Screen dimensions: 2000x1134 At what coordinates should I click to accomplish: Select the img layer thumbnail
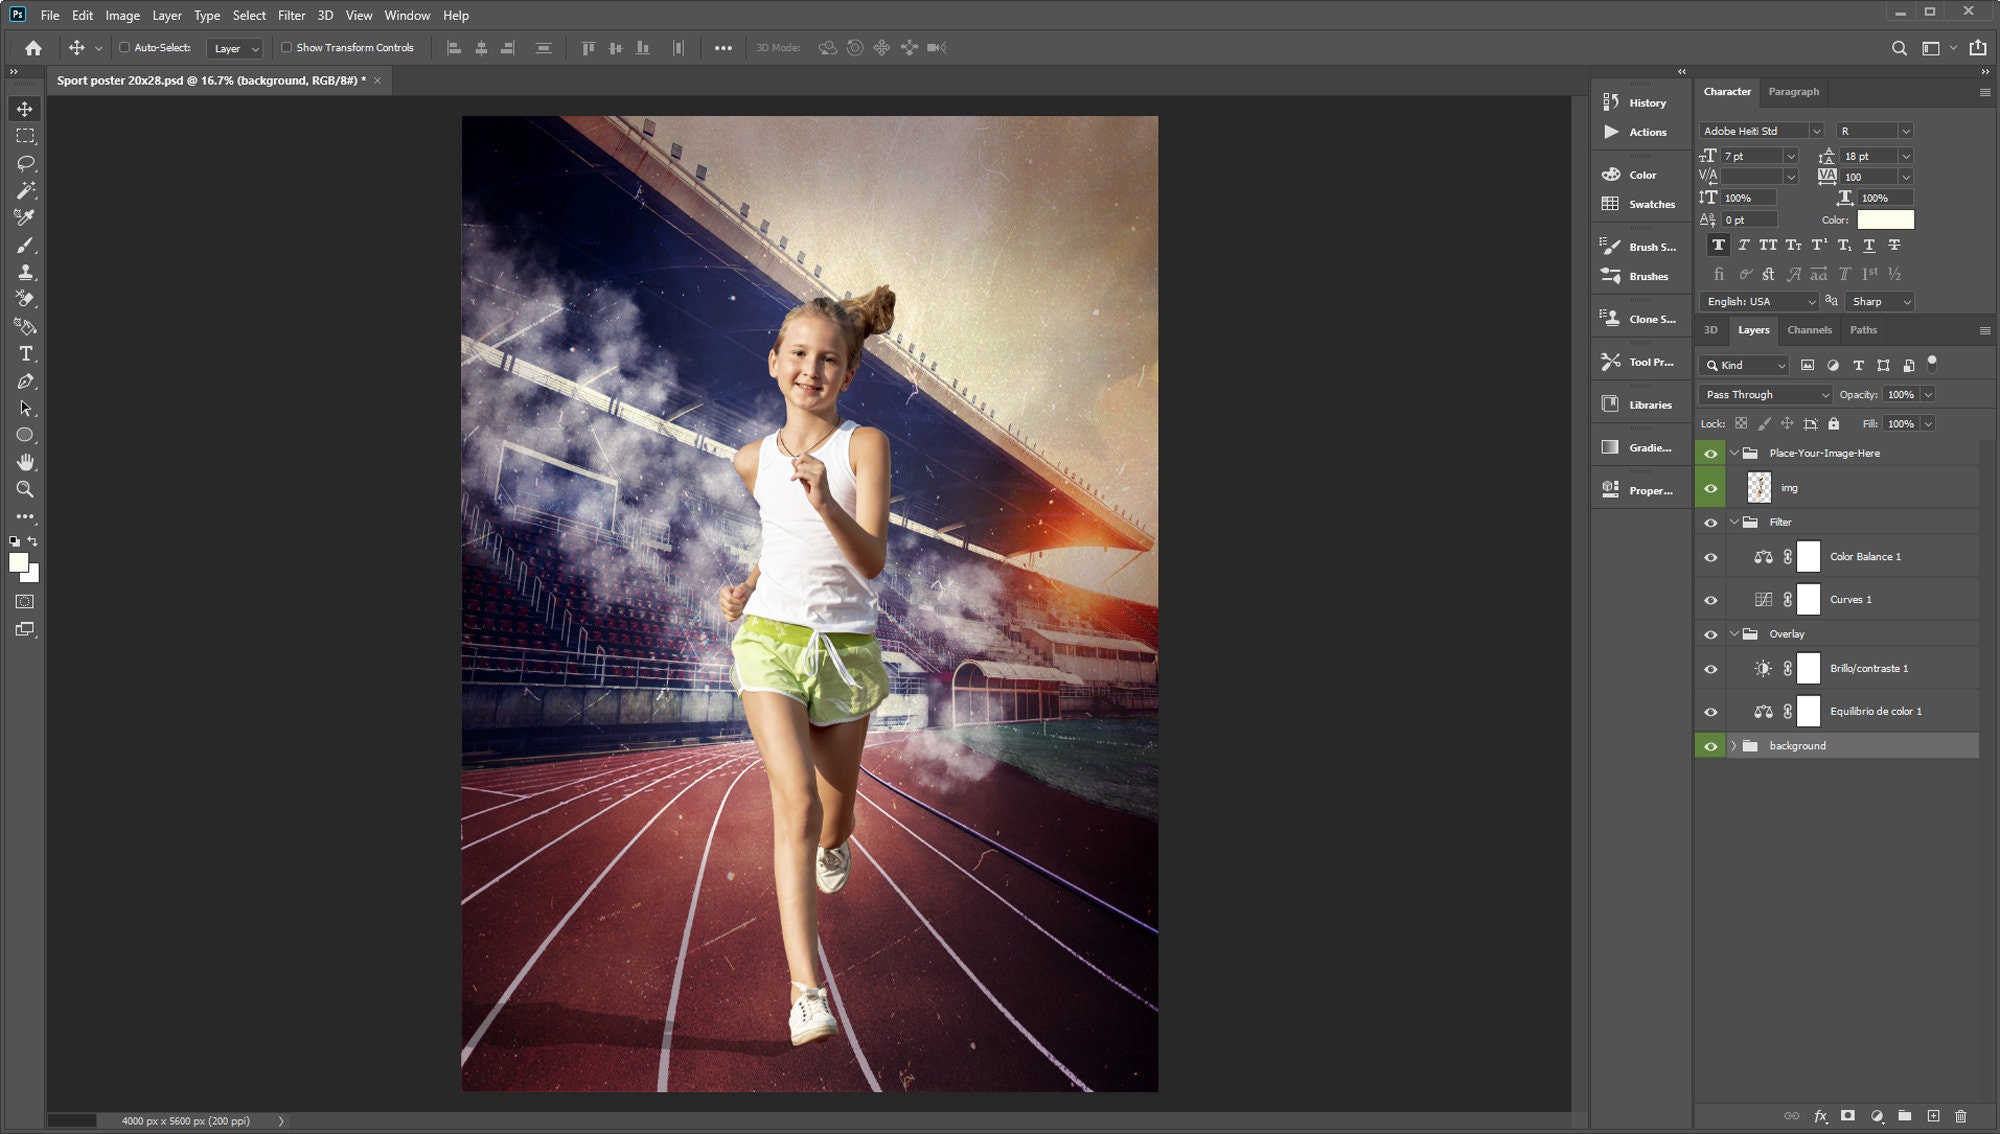point(1758,487)
